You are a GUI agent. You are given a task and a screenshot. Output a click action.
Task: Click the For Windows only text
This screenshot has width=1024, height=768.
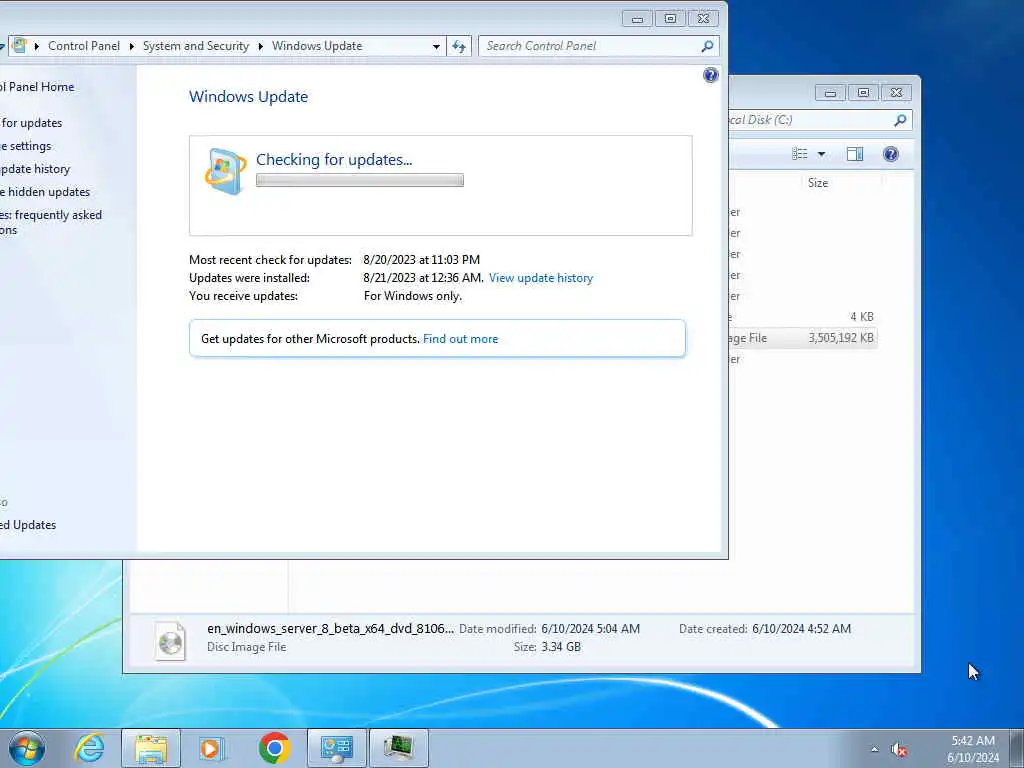coord(413,296)
